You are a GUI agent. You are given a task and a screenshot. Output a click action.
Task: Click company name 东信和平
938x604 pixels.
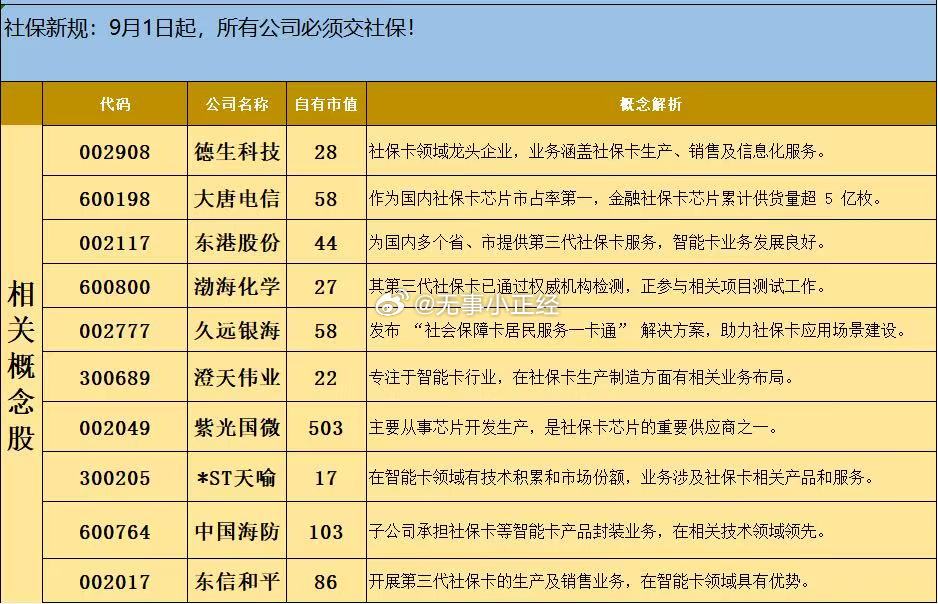(237, 581)
